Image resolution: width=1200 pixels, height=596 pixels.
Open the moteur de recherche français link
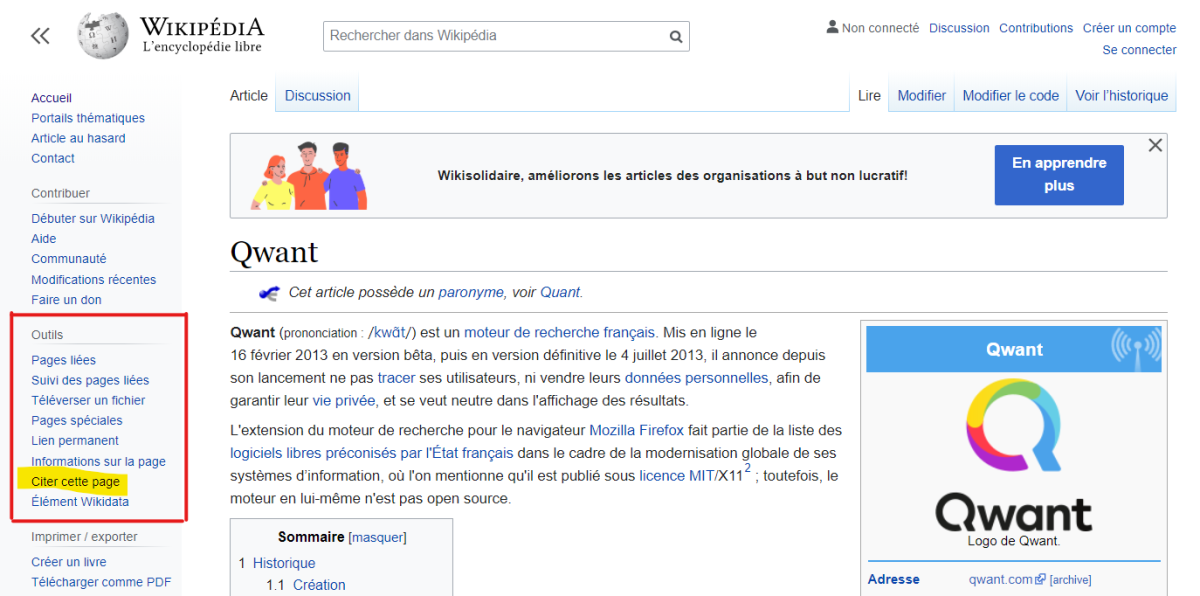click(559, 332)
